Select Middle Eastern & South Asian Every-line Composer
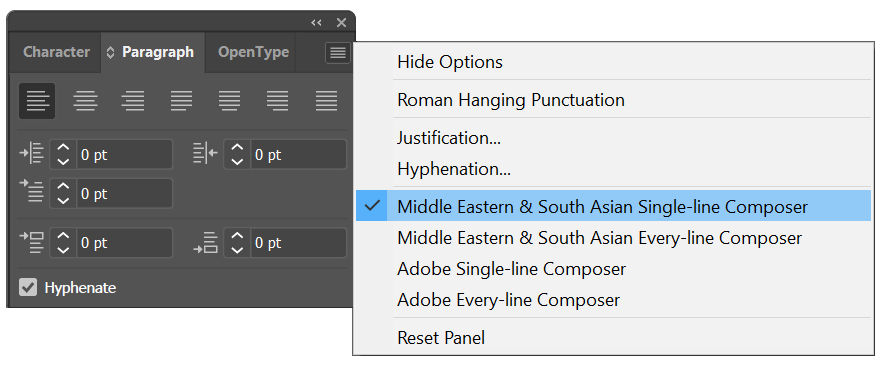883x365 pixels. coord(613,238)
